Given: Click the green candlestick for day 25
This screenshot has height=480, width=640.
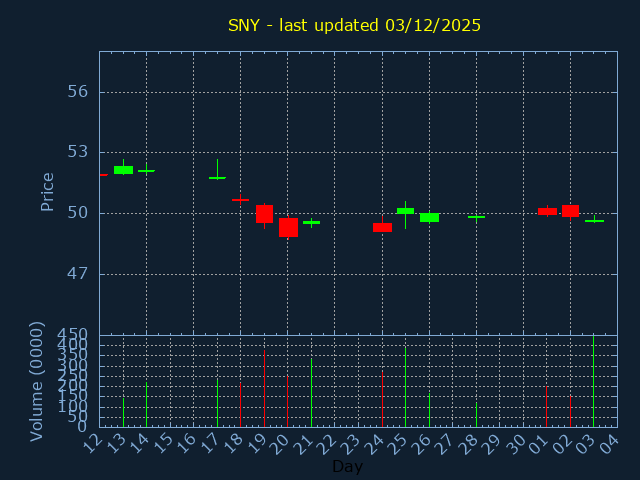Looking at the screenshot, I should [x=405, y=211].
